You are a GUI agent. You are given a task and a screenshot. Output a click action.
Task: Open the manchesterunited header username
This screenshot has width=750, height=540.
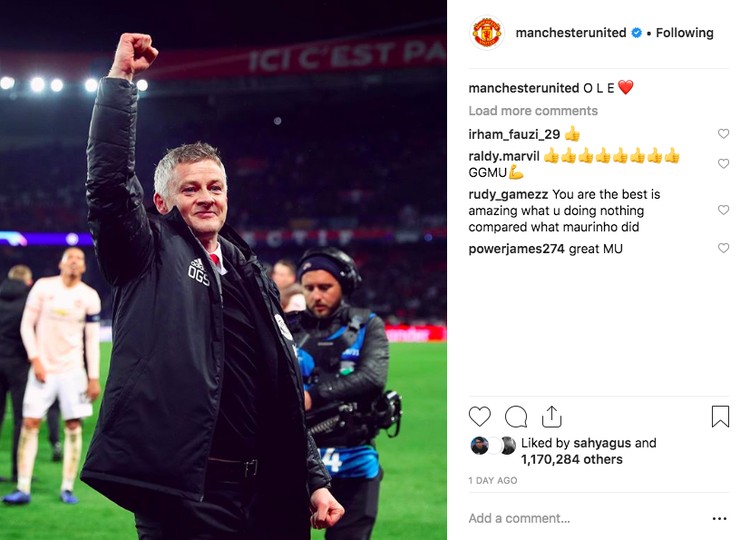pos(571,33)
